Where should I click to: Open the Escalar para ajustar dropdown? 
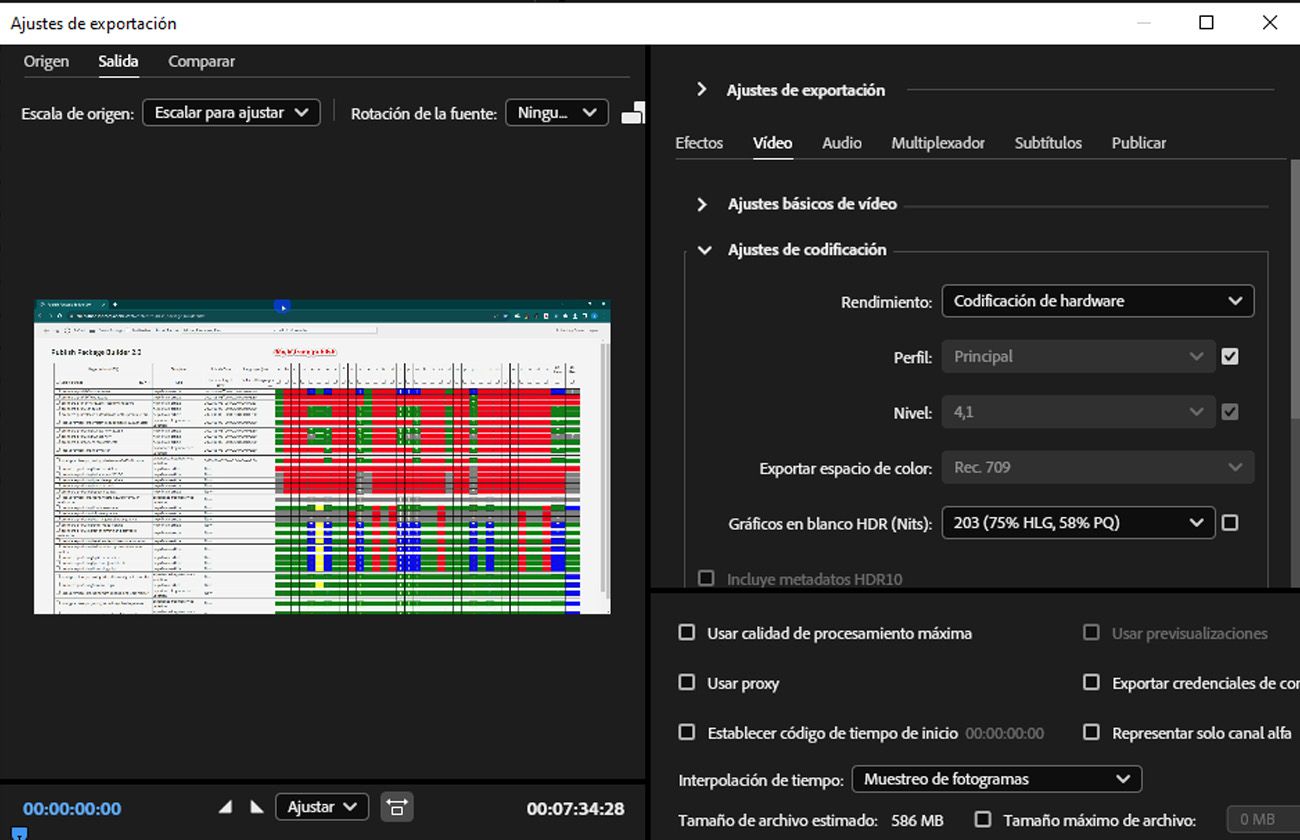230,112
